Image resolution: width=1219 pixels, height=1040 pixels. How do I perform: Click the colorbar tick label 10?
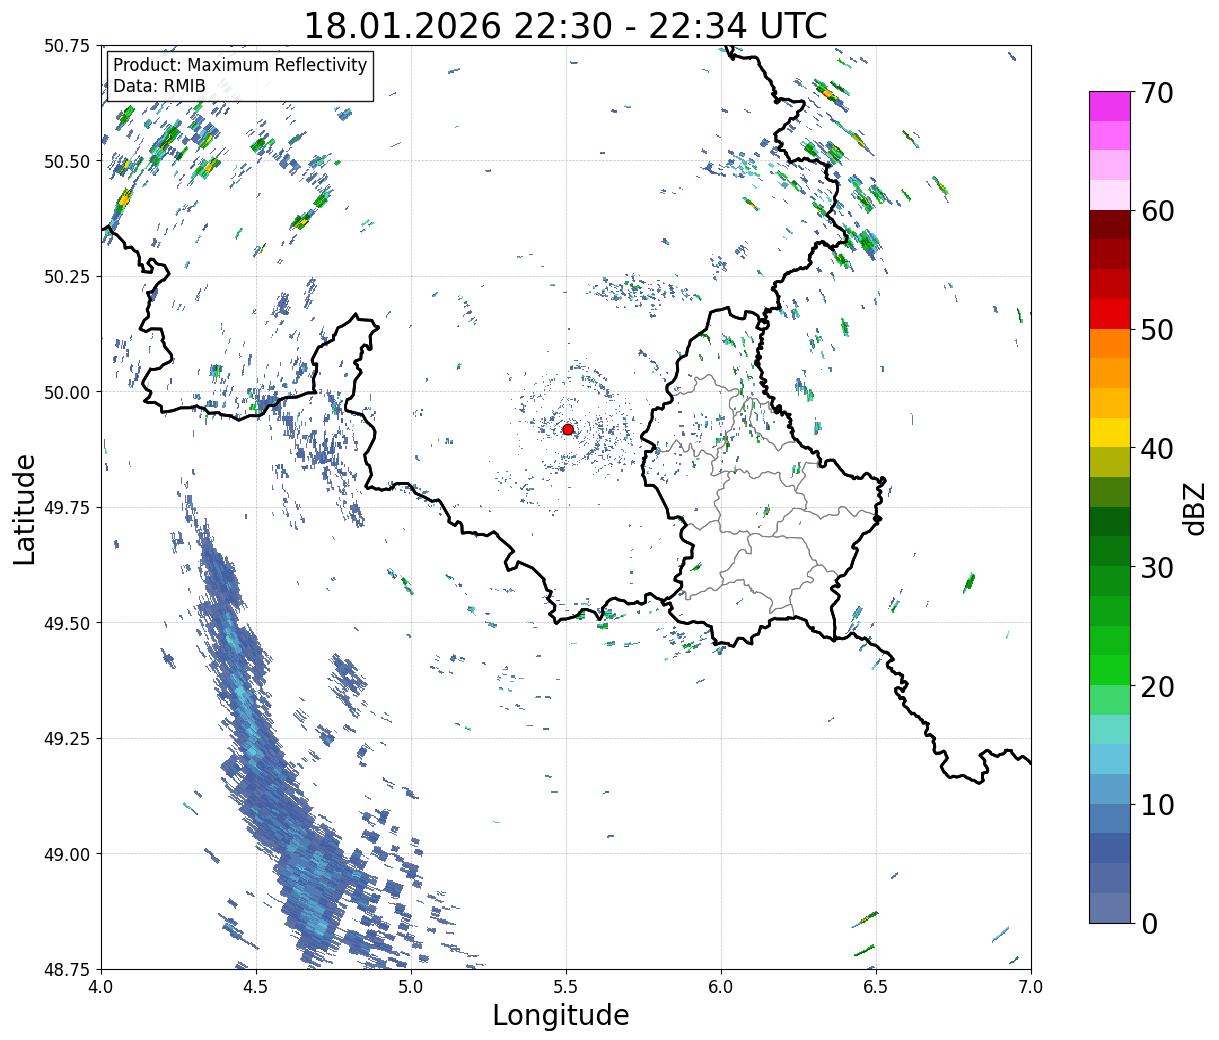[1156, 804]
